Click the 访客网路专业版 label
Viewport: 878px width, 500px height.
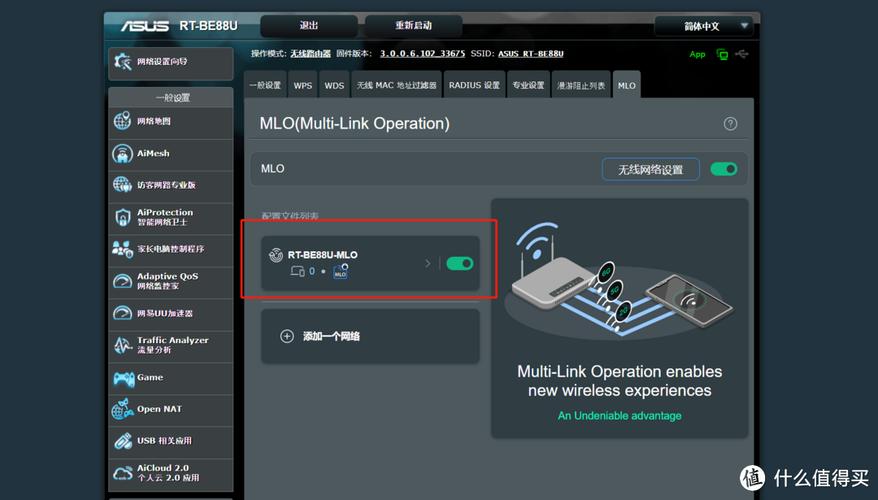[166, 185]
